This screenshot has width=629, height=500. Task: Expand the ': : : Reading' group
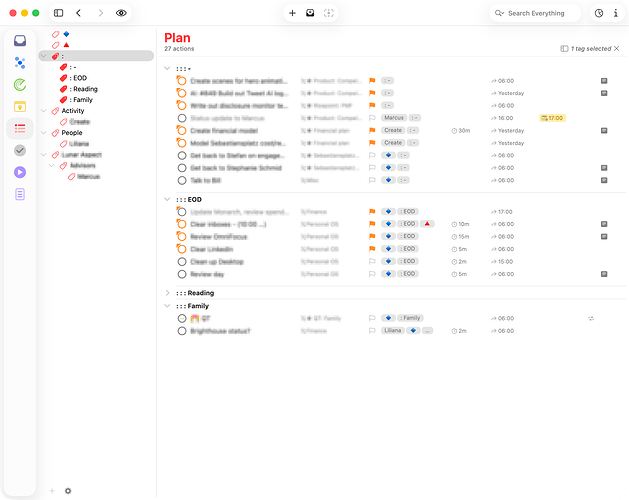click(167, 293)
